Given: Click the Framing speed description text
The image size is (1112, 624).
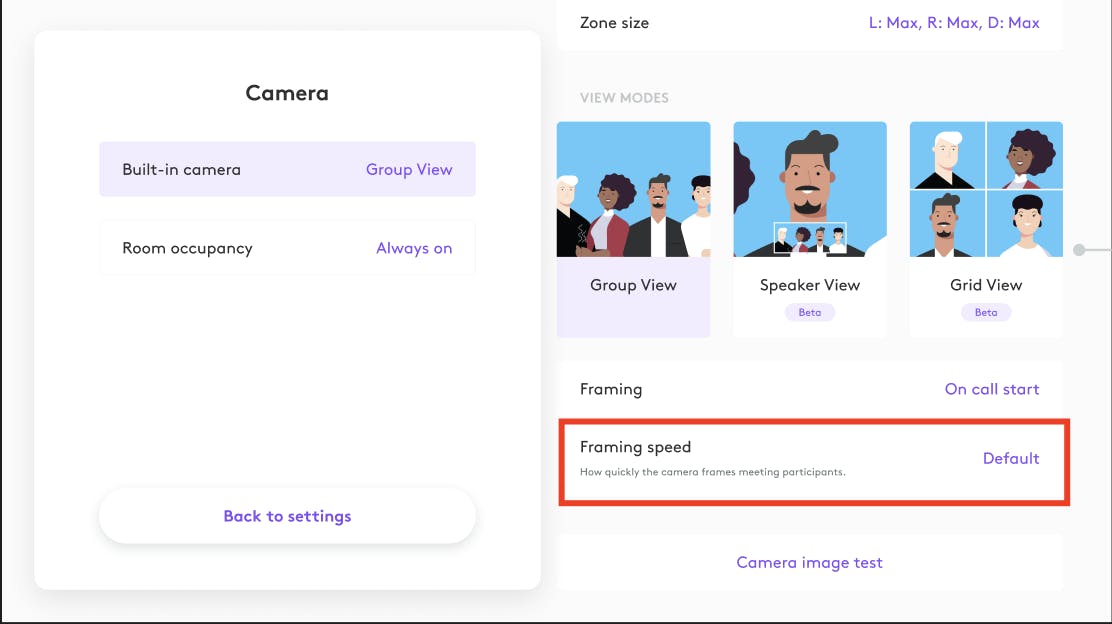Looking at the screenshot, I should 712,472.
